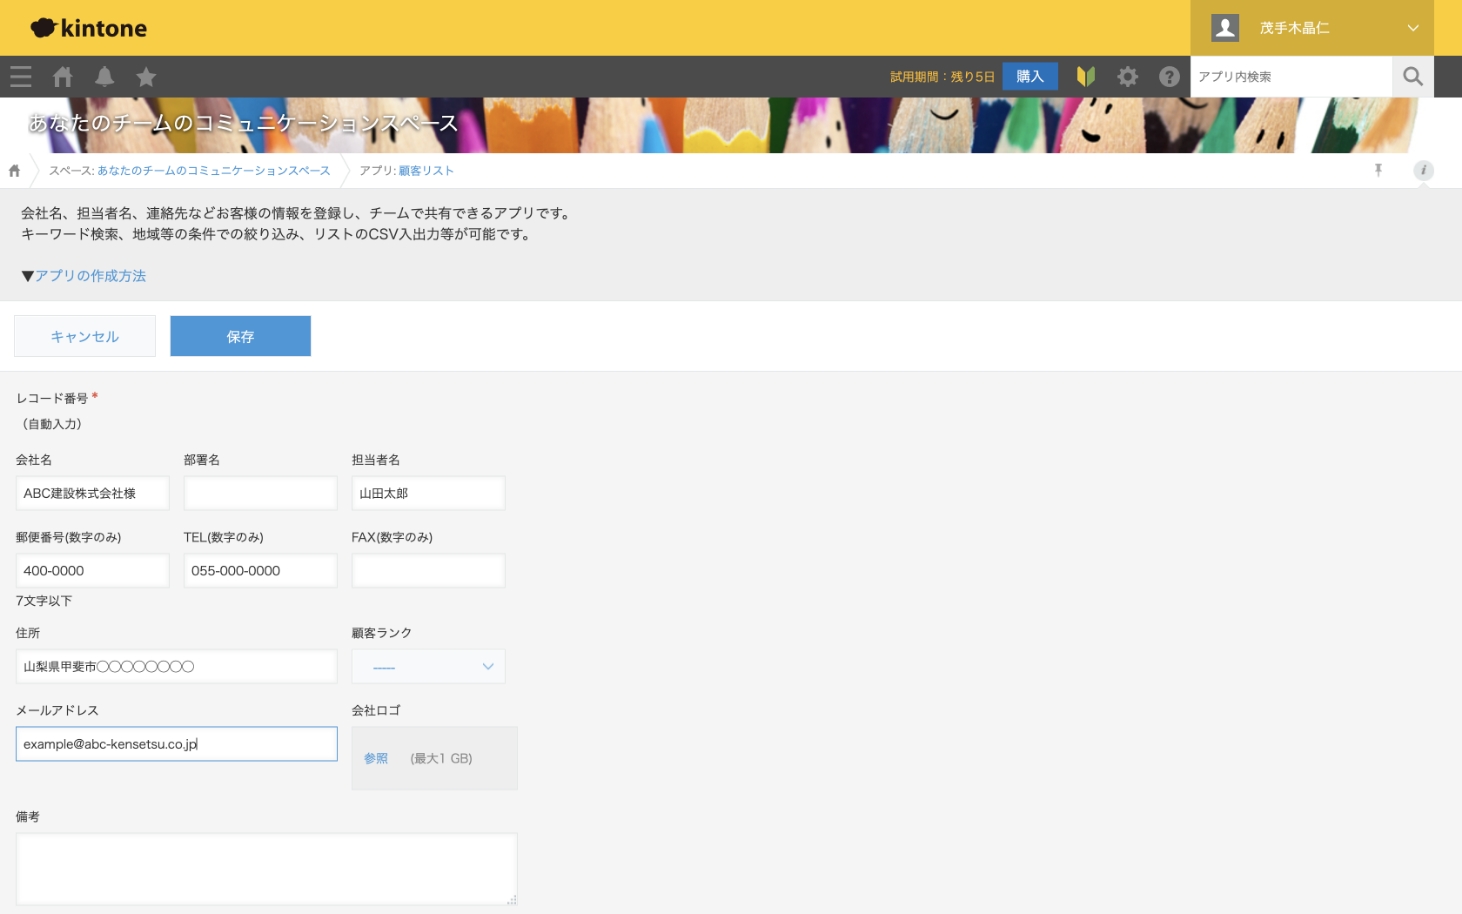Open the hamburger menu icon
This screenshot has width=1462, height=914.
21,77
